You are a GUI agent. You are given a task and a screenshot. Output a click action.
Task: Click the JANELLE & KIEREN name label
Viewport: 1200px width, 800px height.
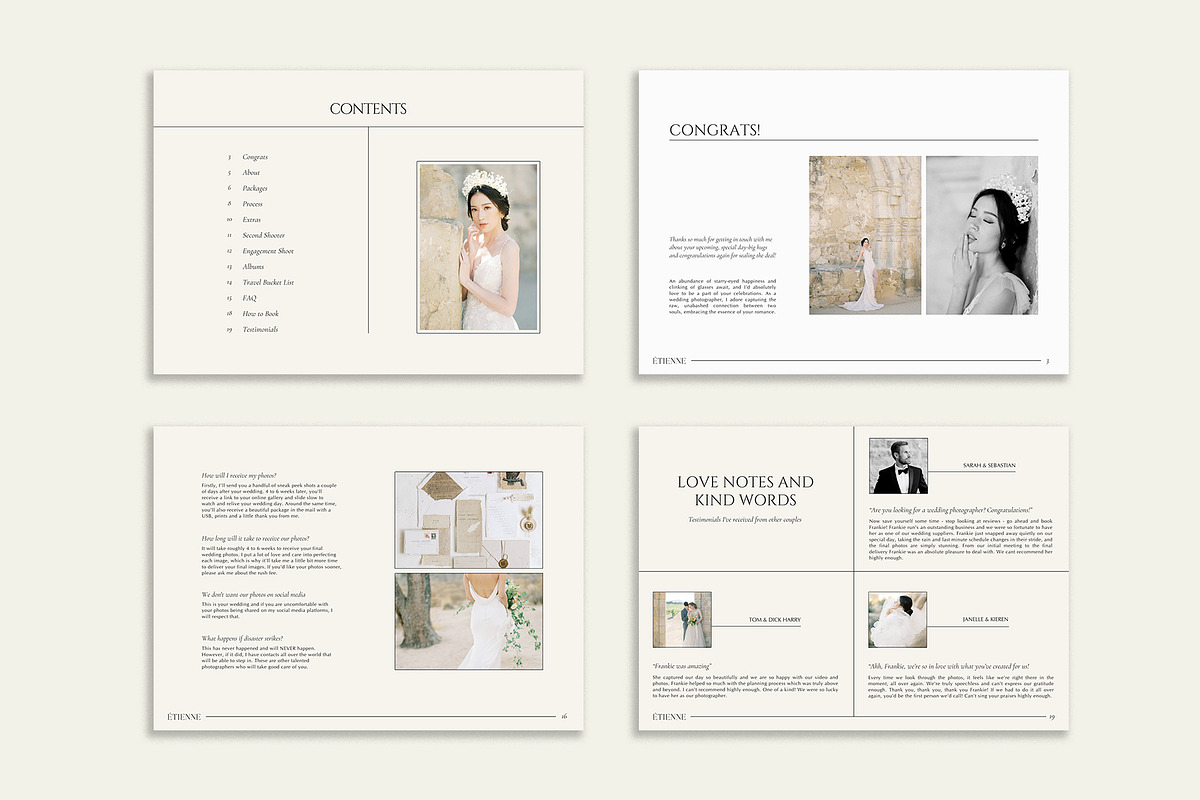click(x=985, y=620)
